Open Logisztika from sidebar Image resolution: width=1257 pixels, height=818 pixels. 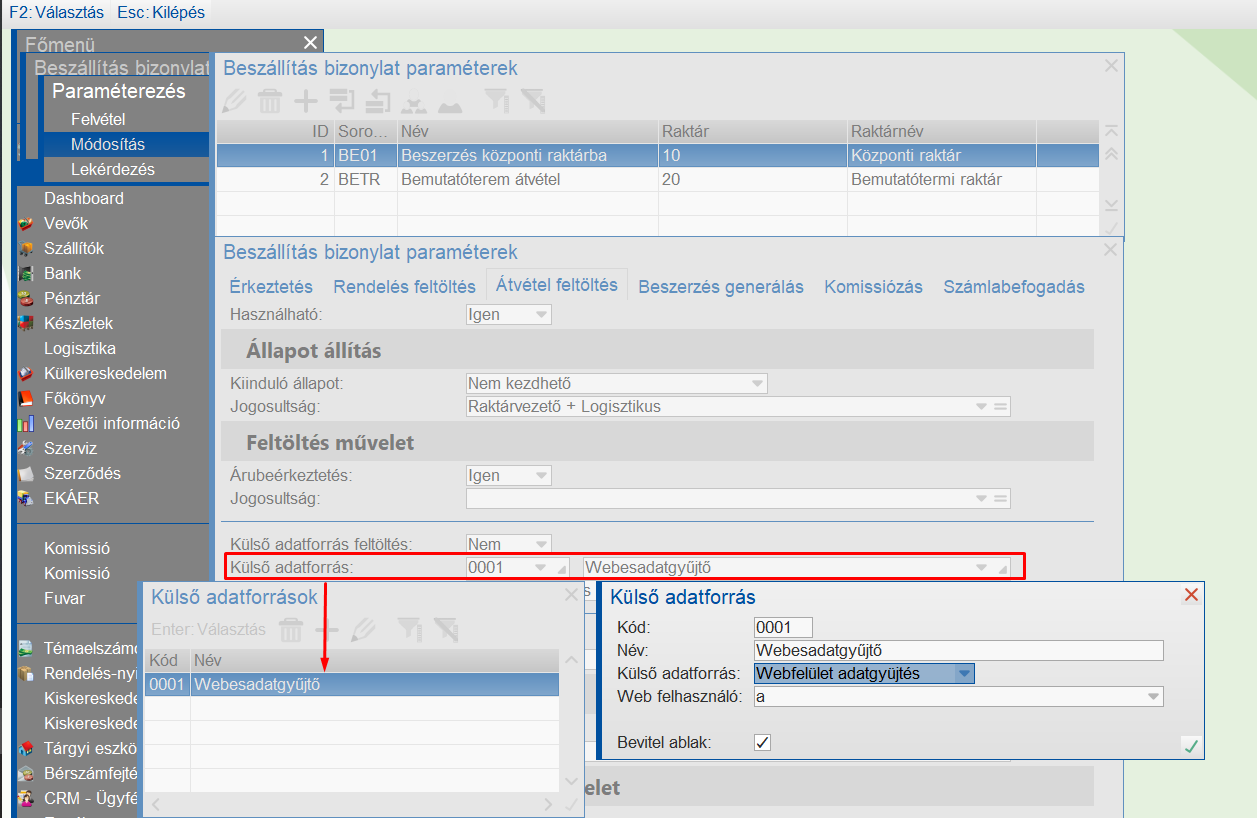[80, 348]
